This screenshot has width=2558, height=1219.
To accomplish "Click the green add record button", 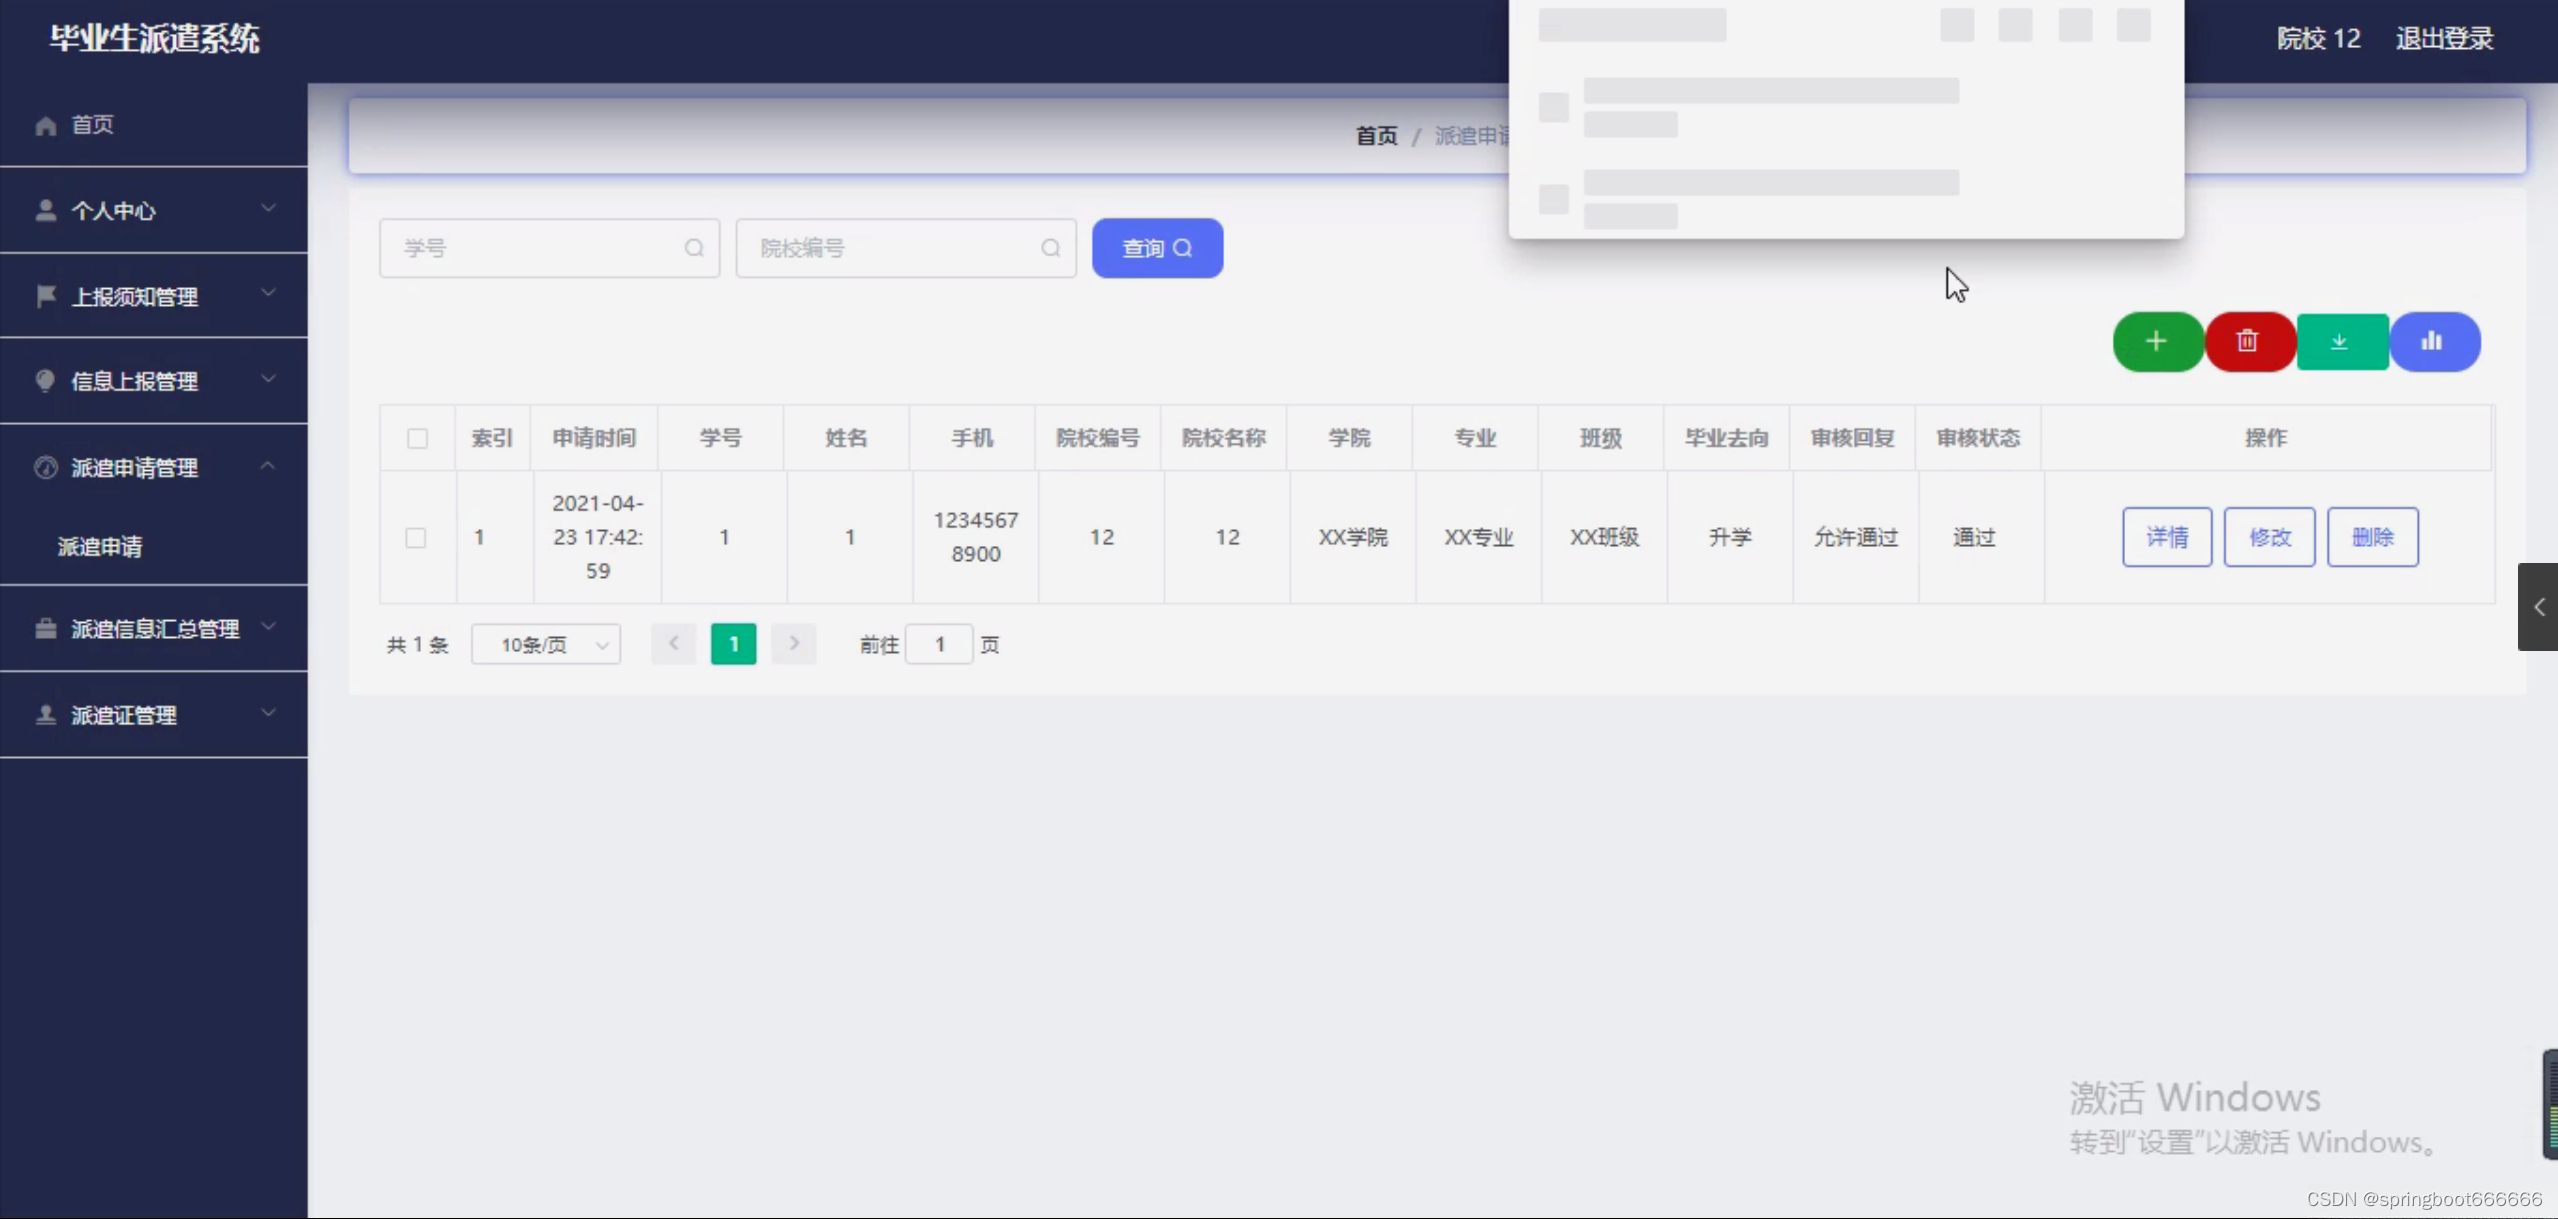I will 2157,342.
